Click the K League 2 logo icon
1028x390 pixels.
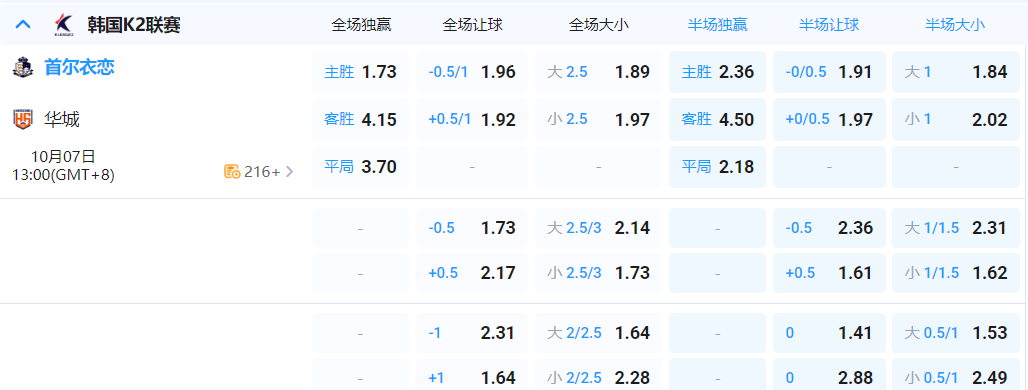(x=64, y=25)
